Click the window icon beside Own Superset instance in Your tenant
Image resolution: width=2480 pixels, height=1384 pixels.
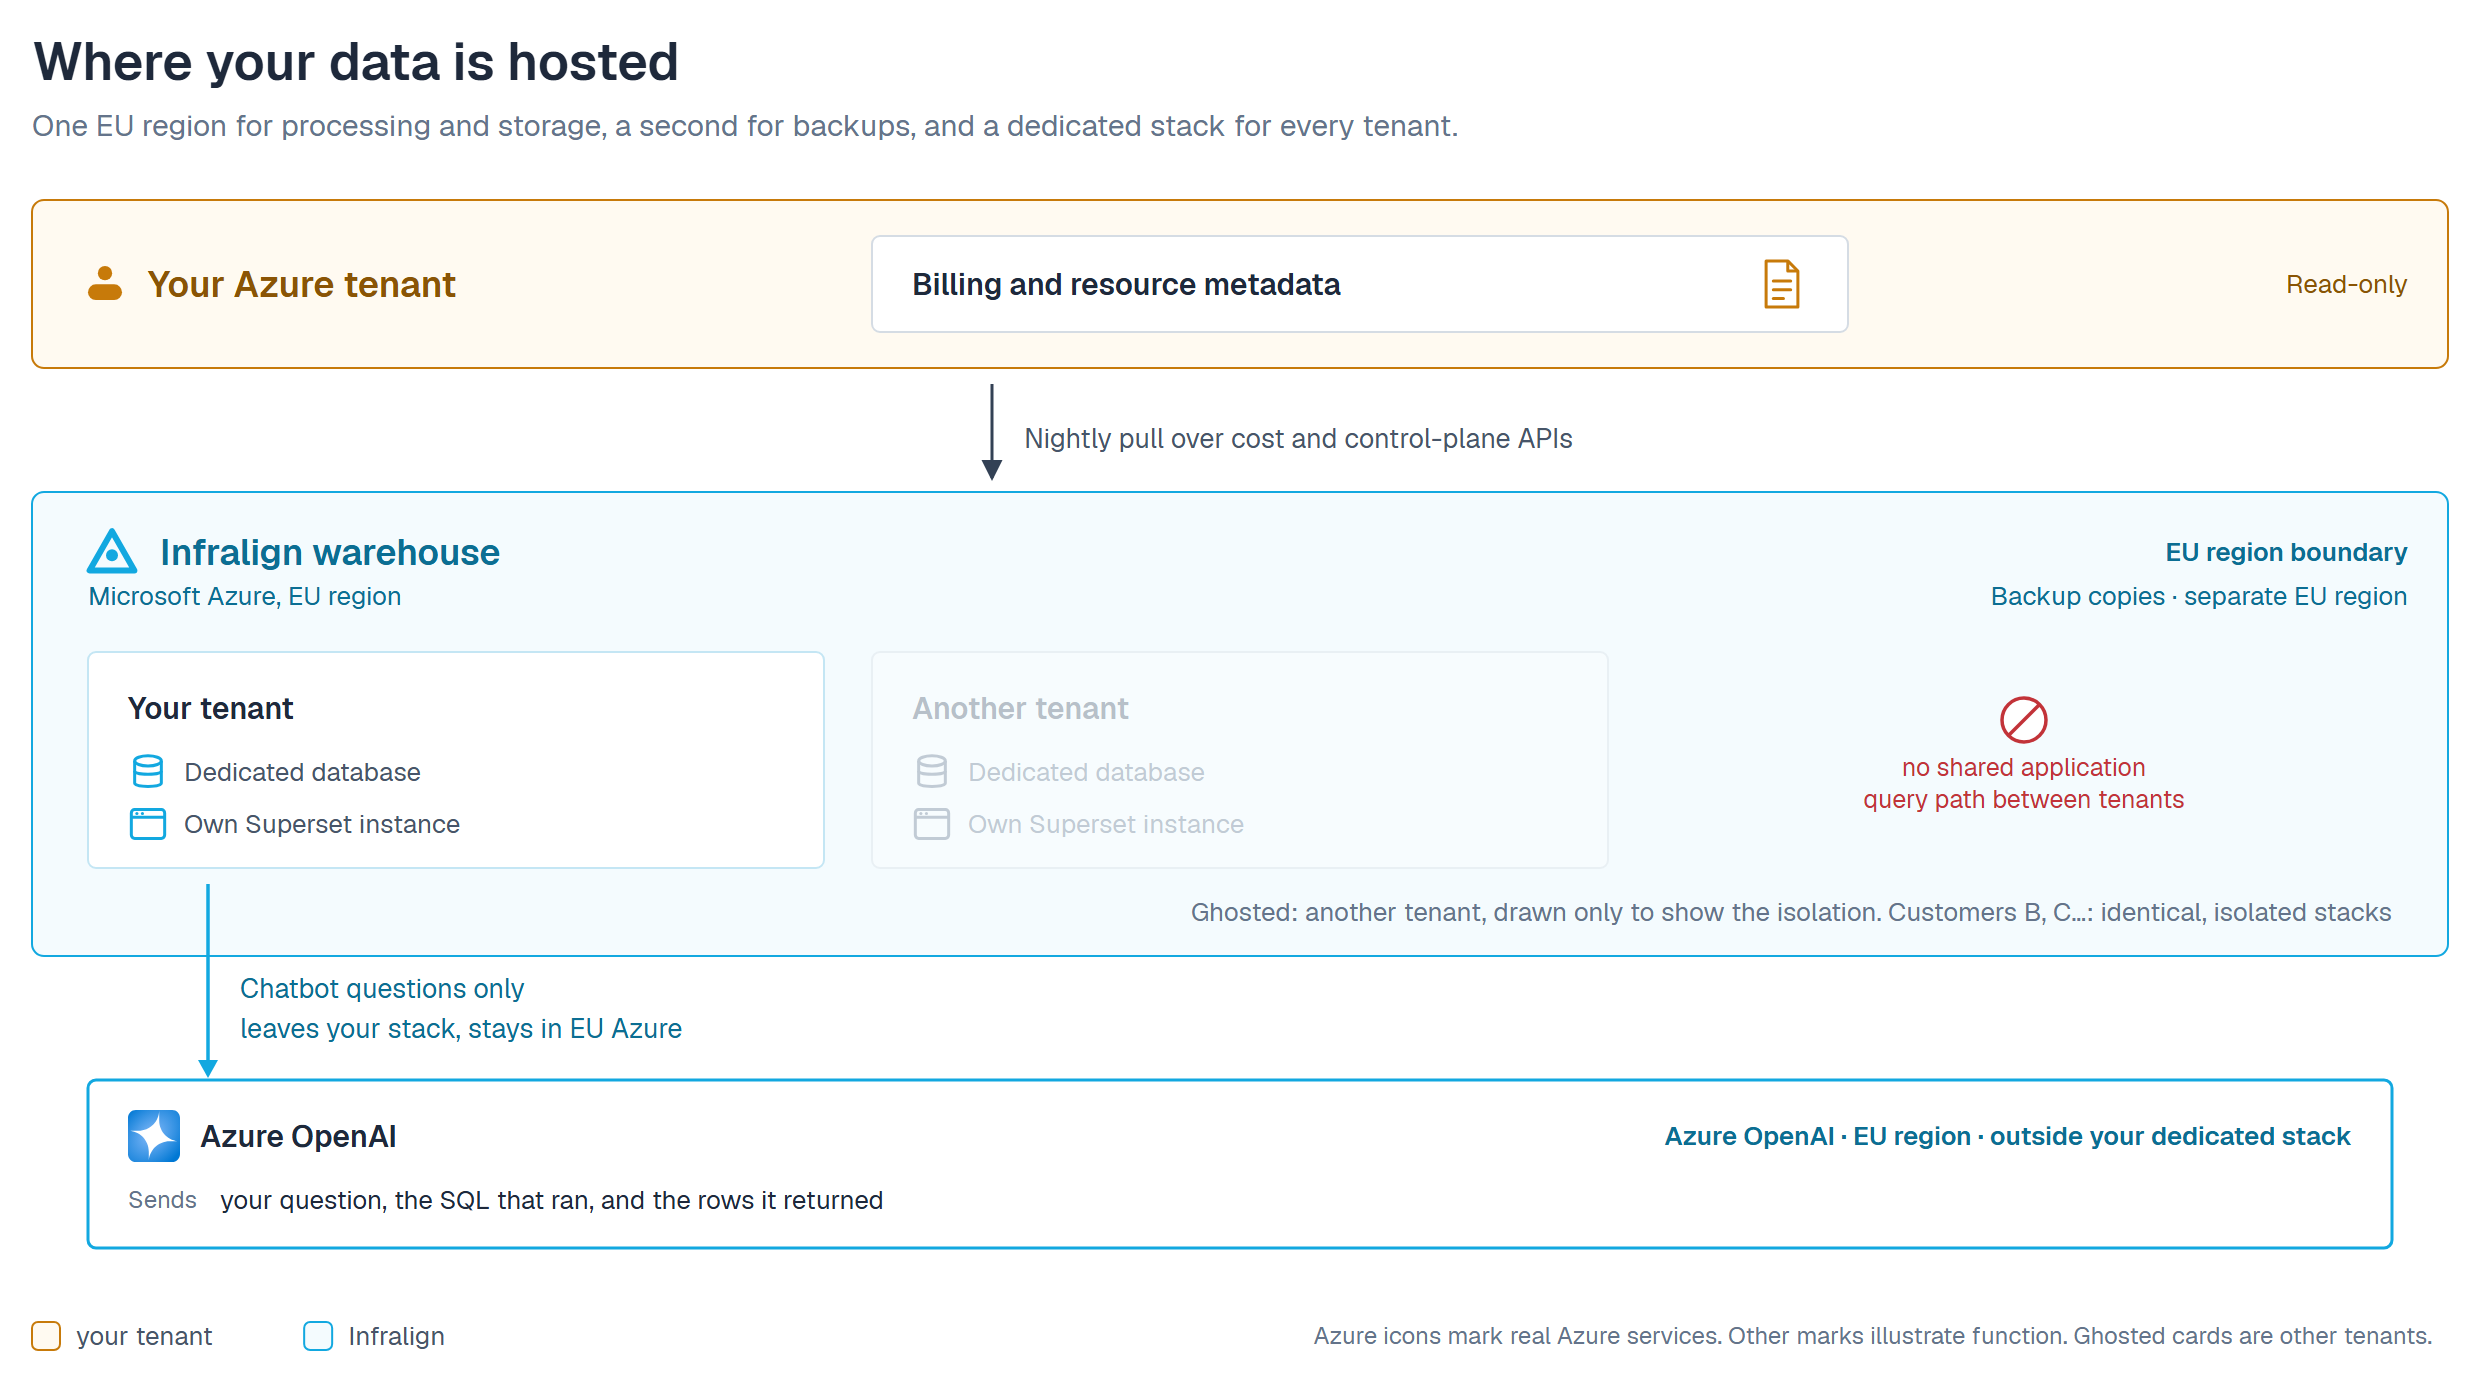148,824
